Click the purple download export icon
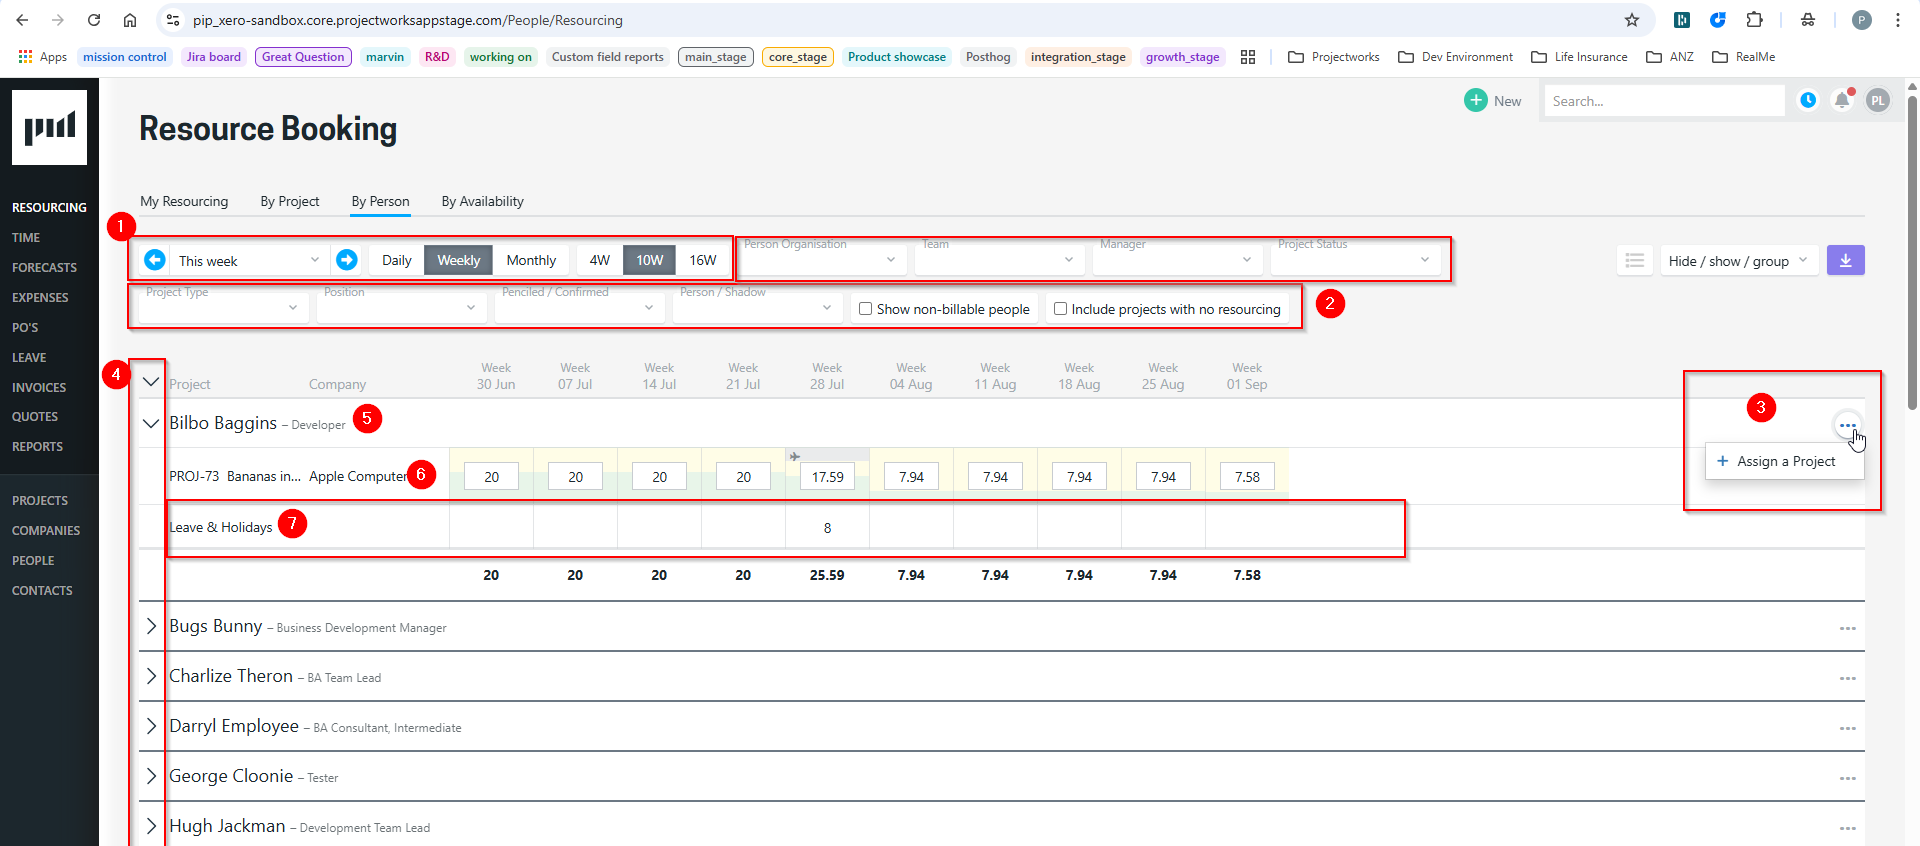1920x846 pixels. [x=1845, y=260]
